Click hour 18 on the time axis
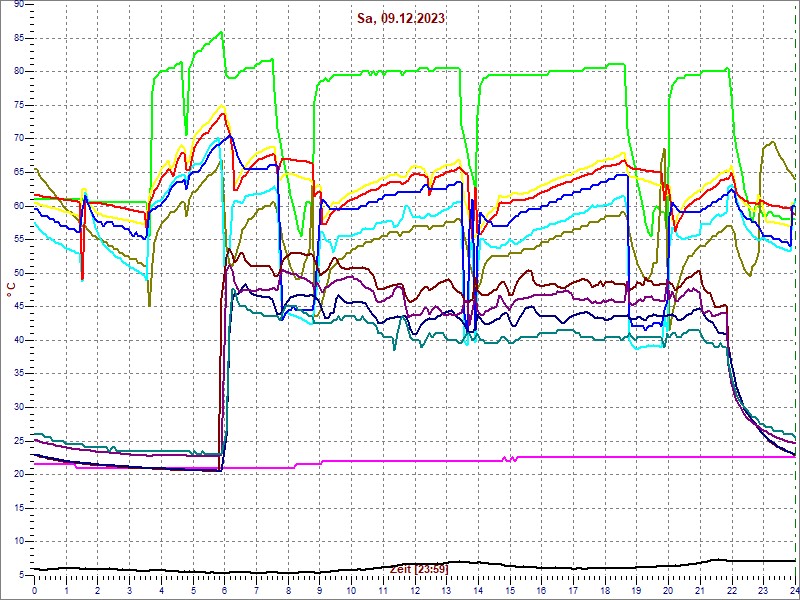The height and width of the screenshot is (600, 800). coord(605,590)
